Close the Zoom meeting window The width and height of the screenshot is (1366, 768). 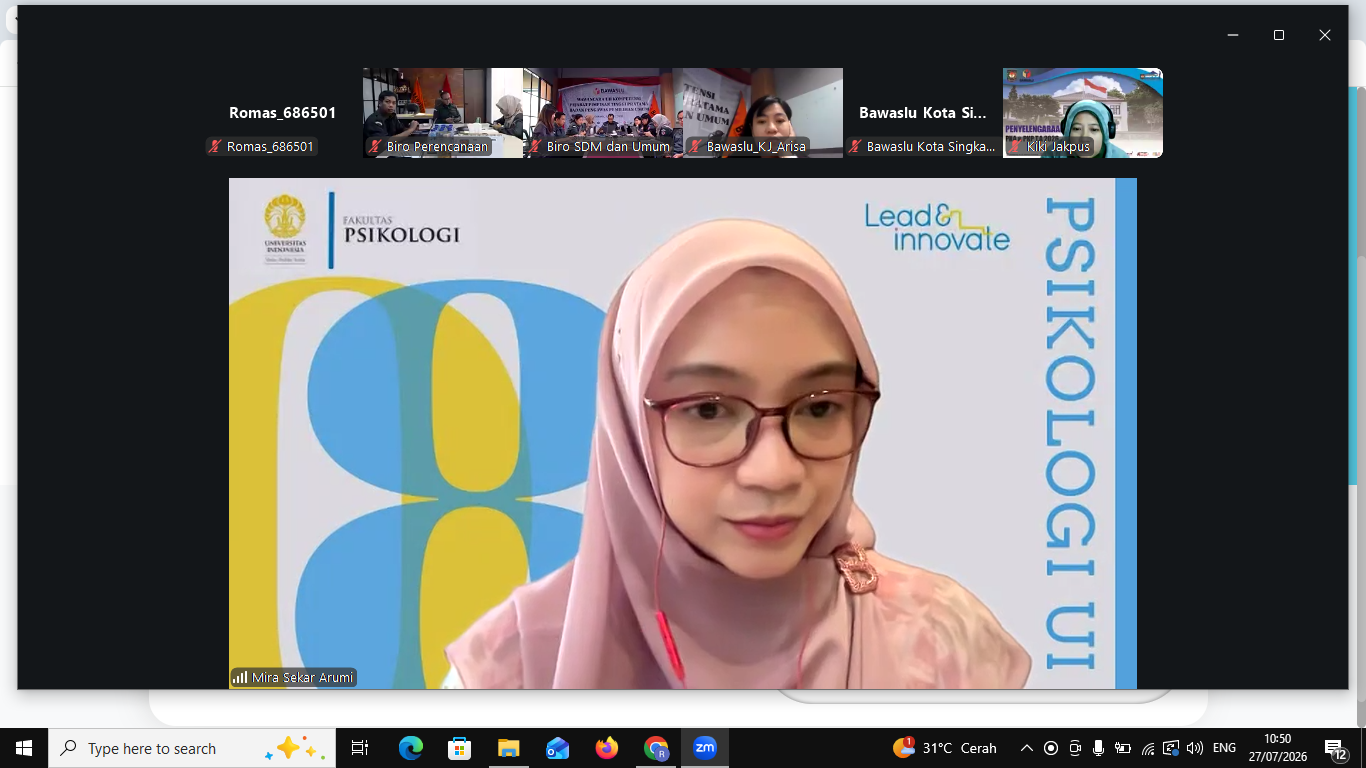(1325, 35)
